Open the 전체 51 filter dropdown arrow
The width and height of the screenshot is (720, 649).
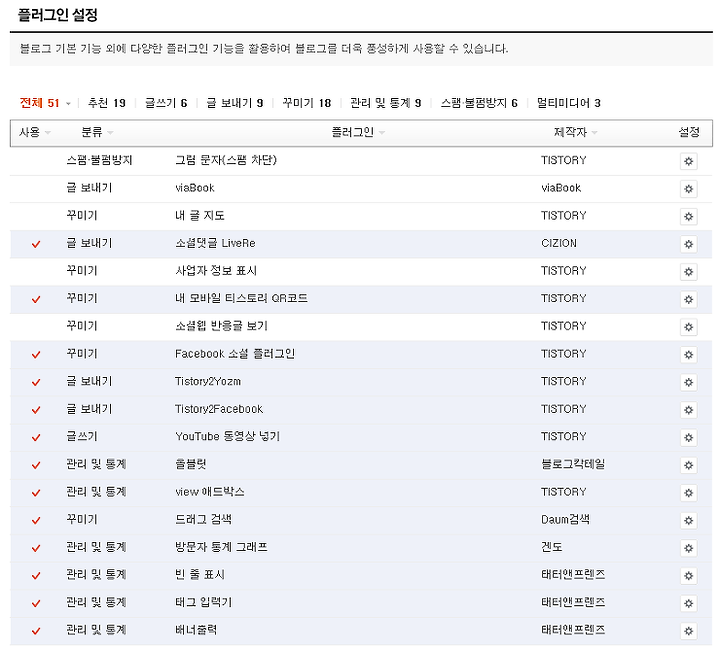[68, 104]
